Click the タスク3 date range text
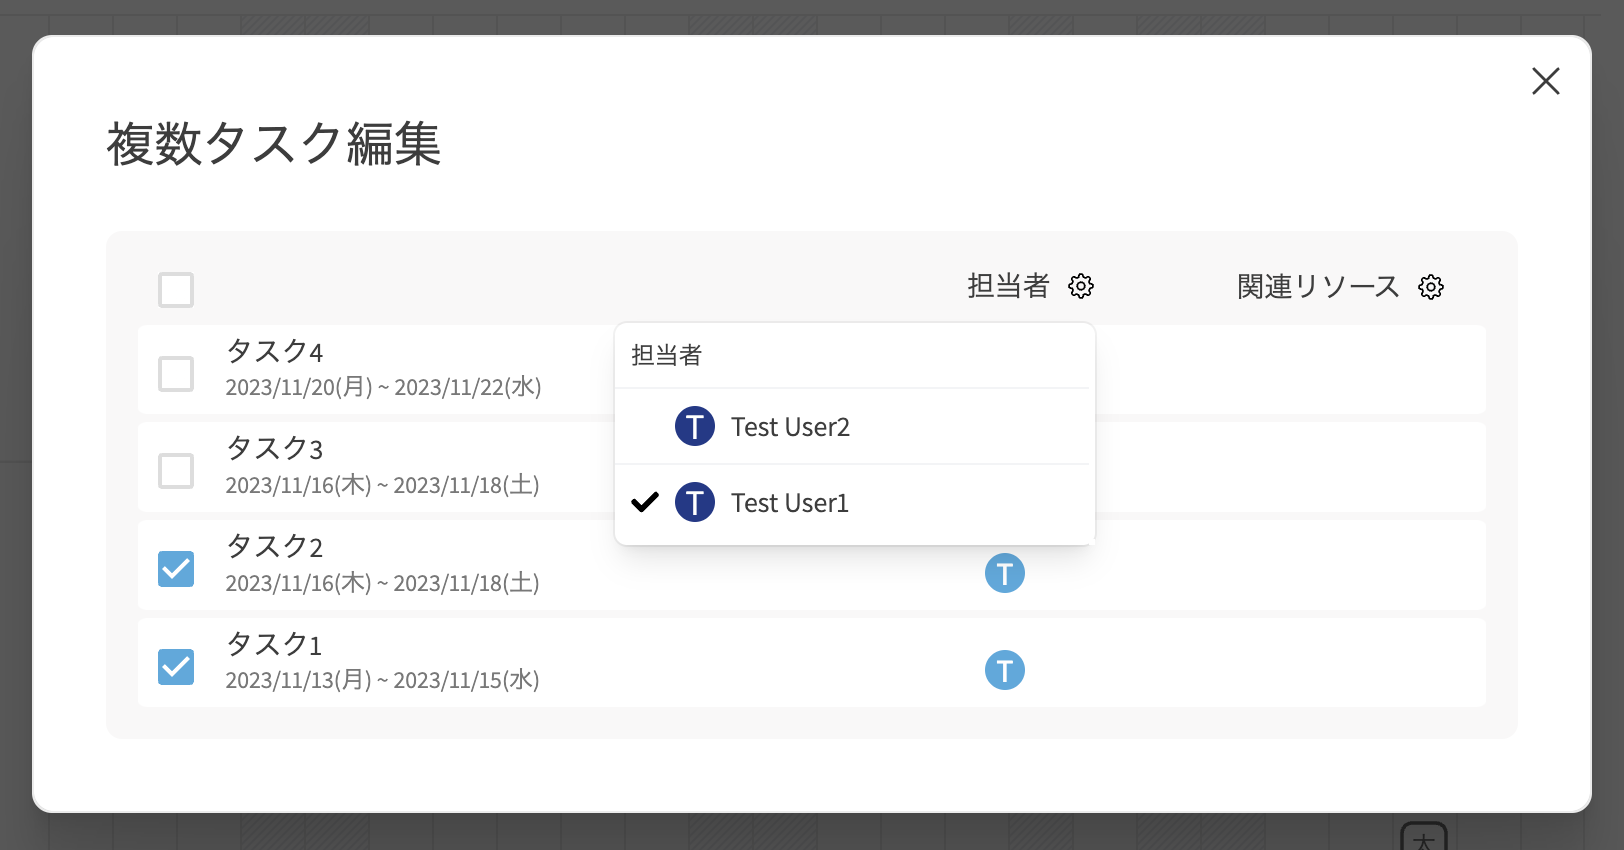This screenshot has height=850, width=1624. point(382,485)
